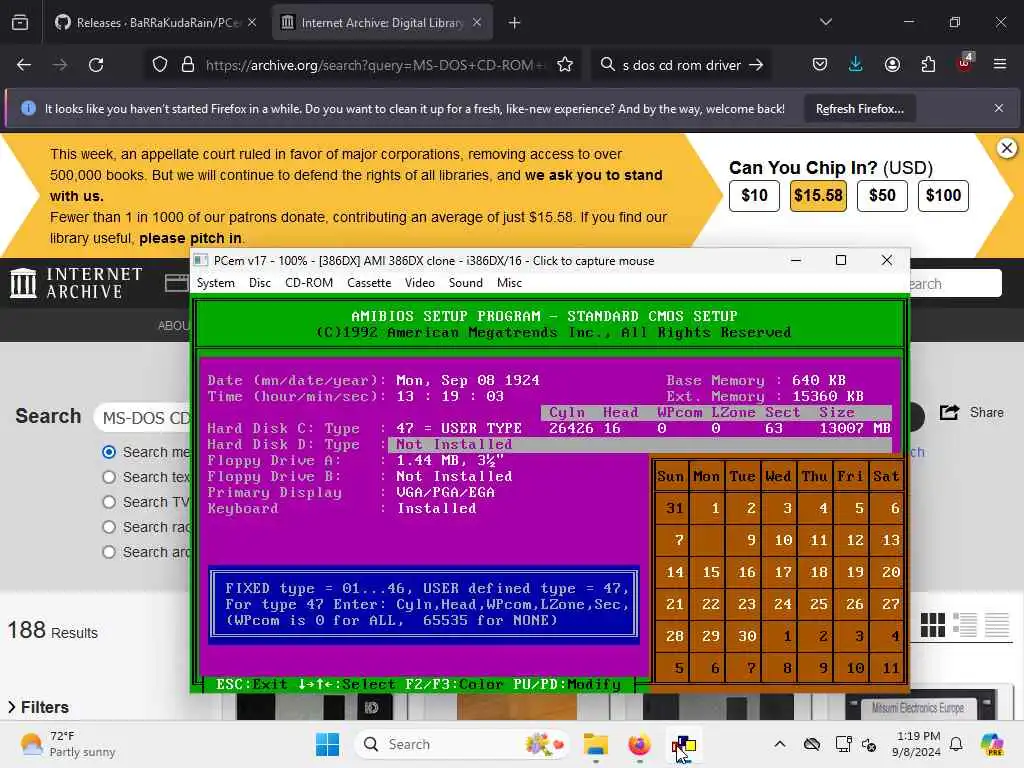Open PCem Video menu

pyautogui.click(x=419, y=283)
